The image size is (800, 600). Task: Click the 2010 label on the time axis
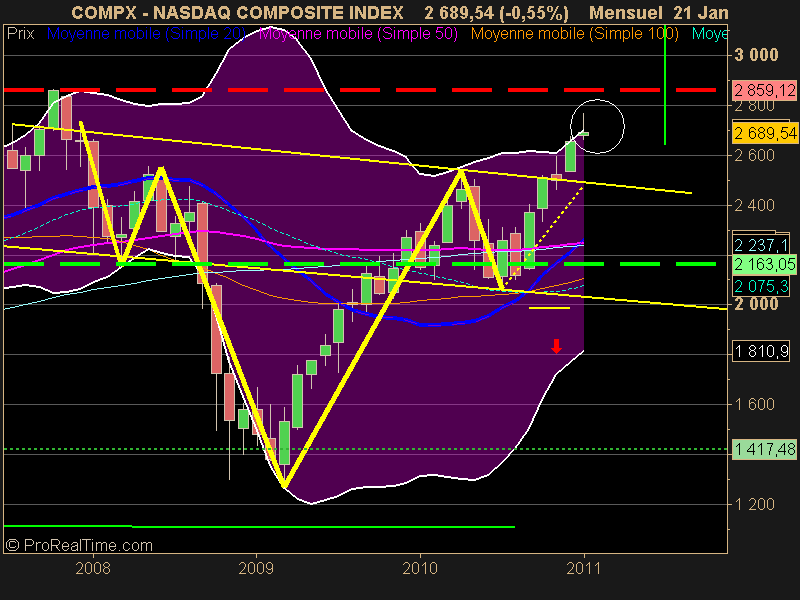pos(420,568)
